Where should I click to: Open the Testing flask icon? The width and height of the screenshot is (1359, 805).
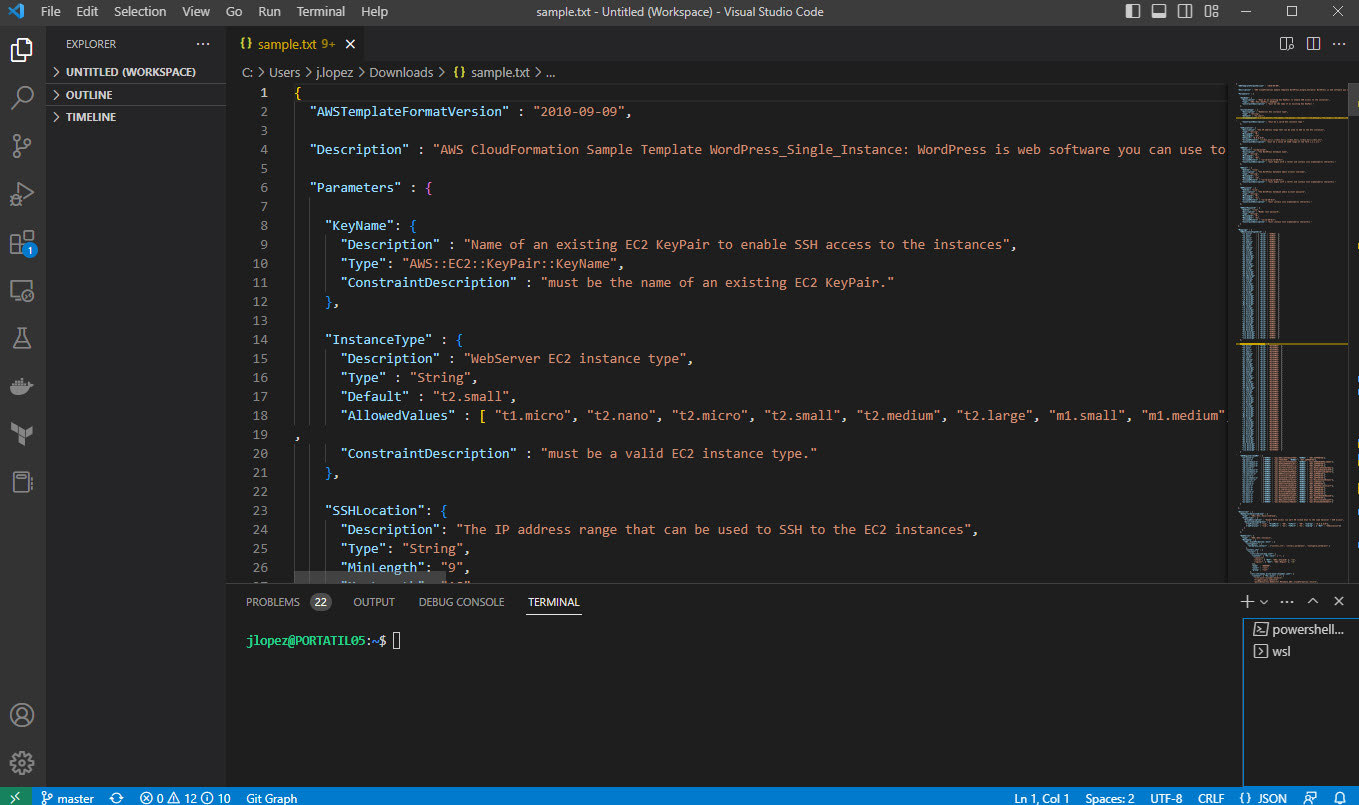(x=22, y=338)
